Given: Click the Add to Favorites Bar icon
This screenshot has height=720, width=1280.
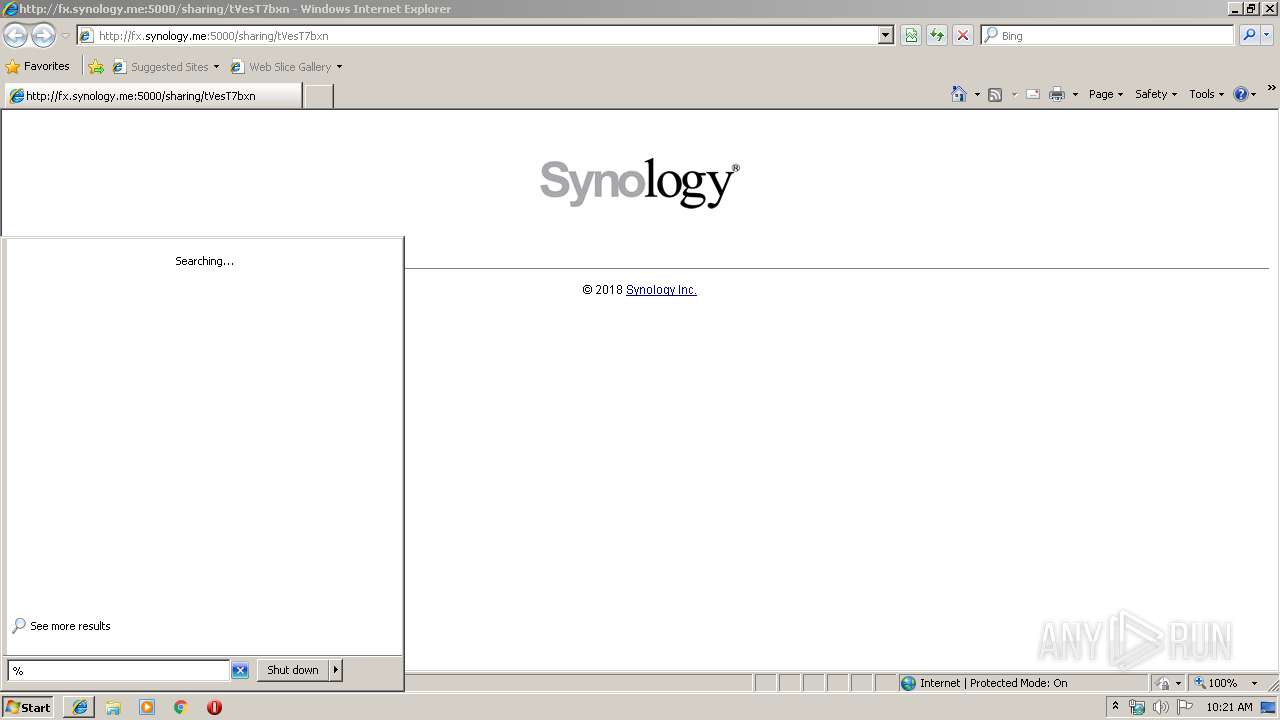Looking at the screenshot, I should pyautogui.click(x=96, y=67).
